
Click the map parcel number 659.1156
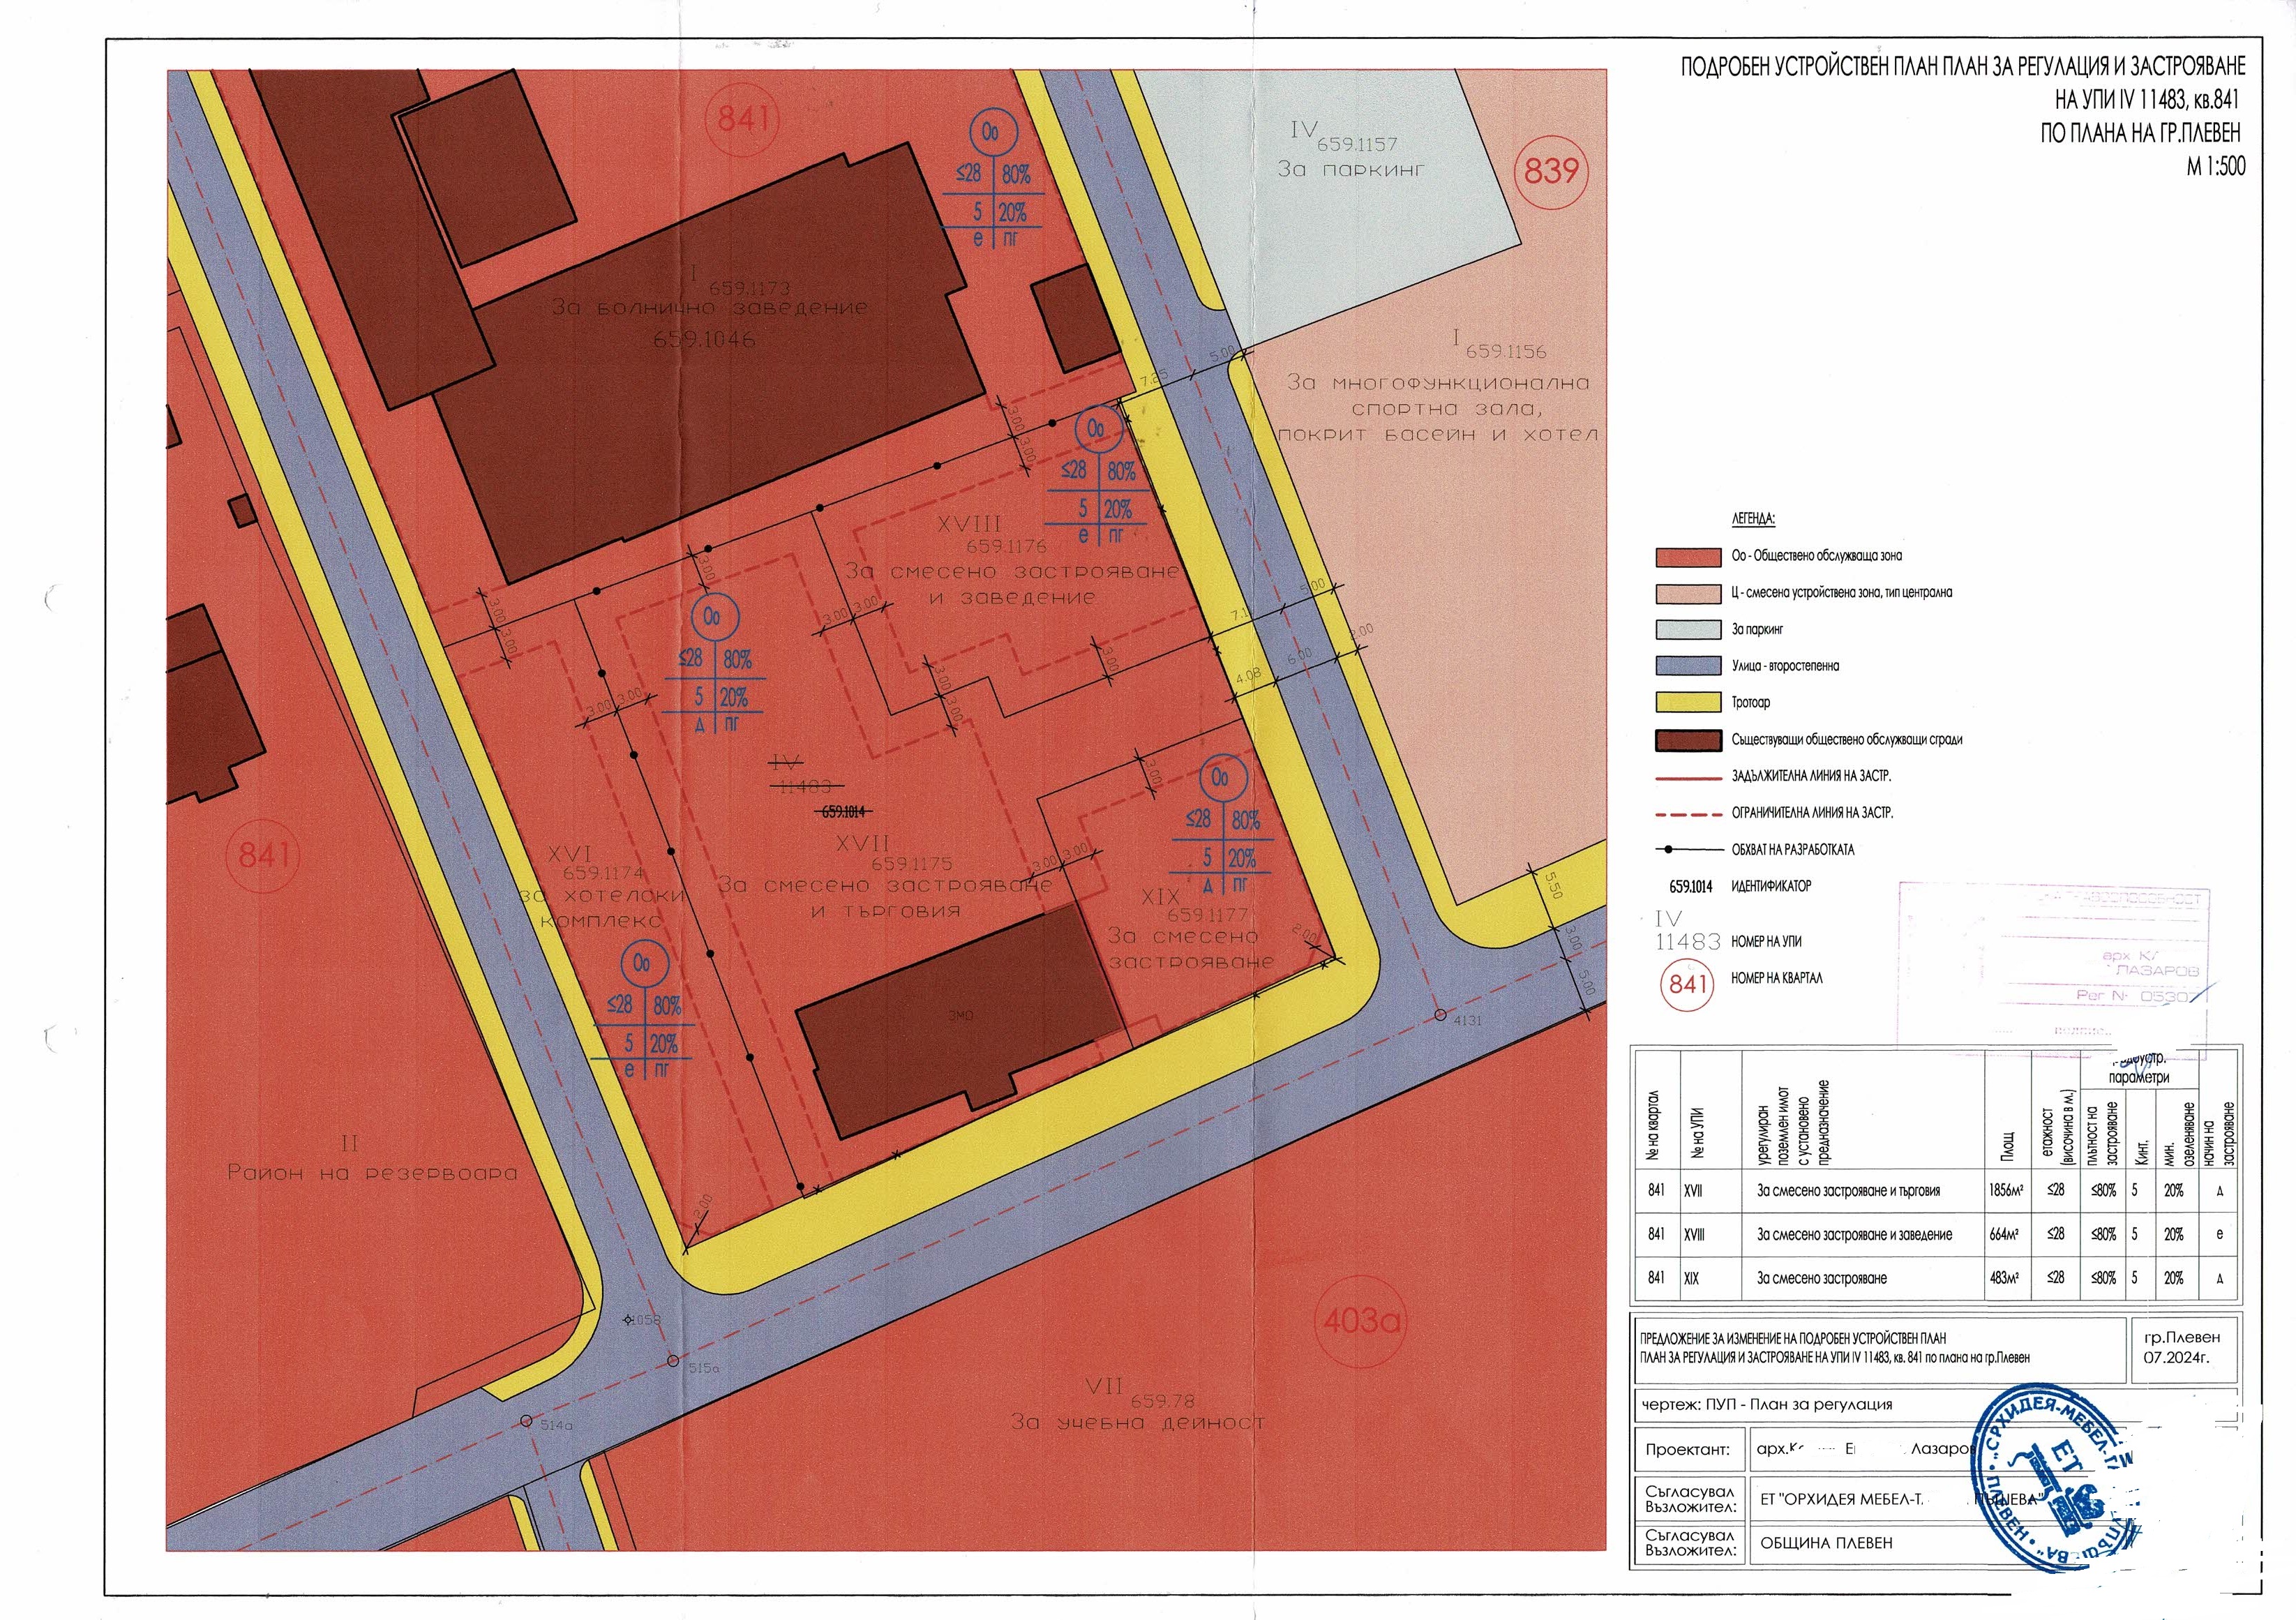pos(1506,352)
